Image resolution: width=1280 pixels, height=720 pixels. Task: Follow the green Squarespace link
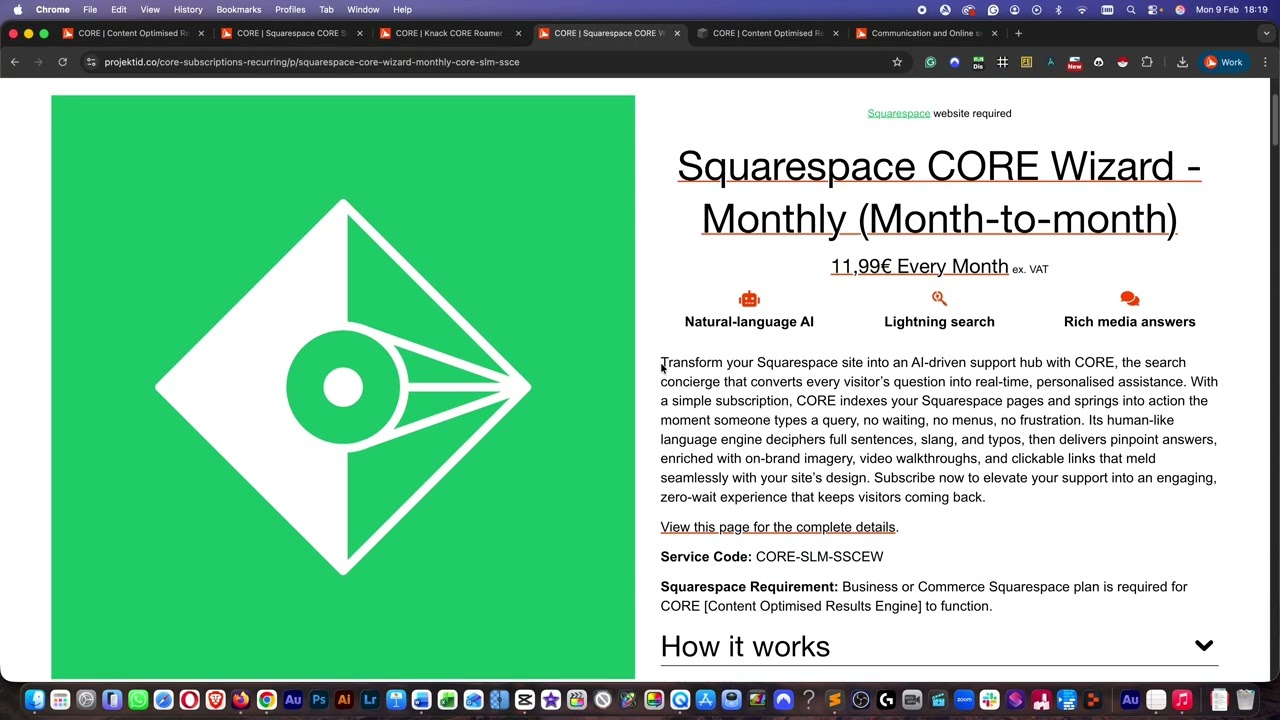[898, 113]
